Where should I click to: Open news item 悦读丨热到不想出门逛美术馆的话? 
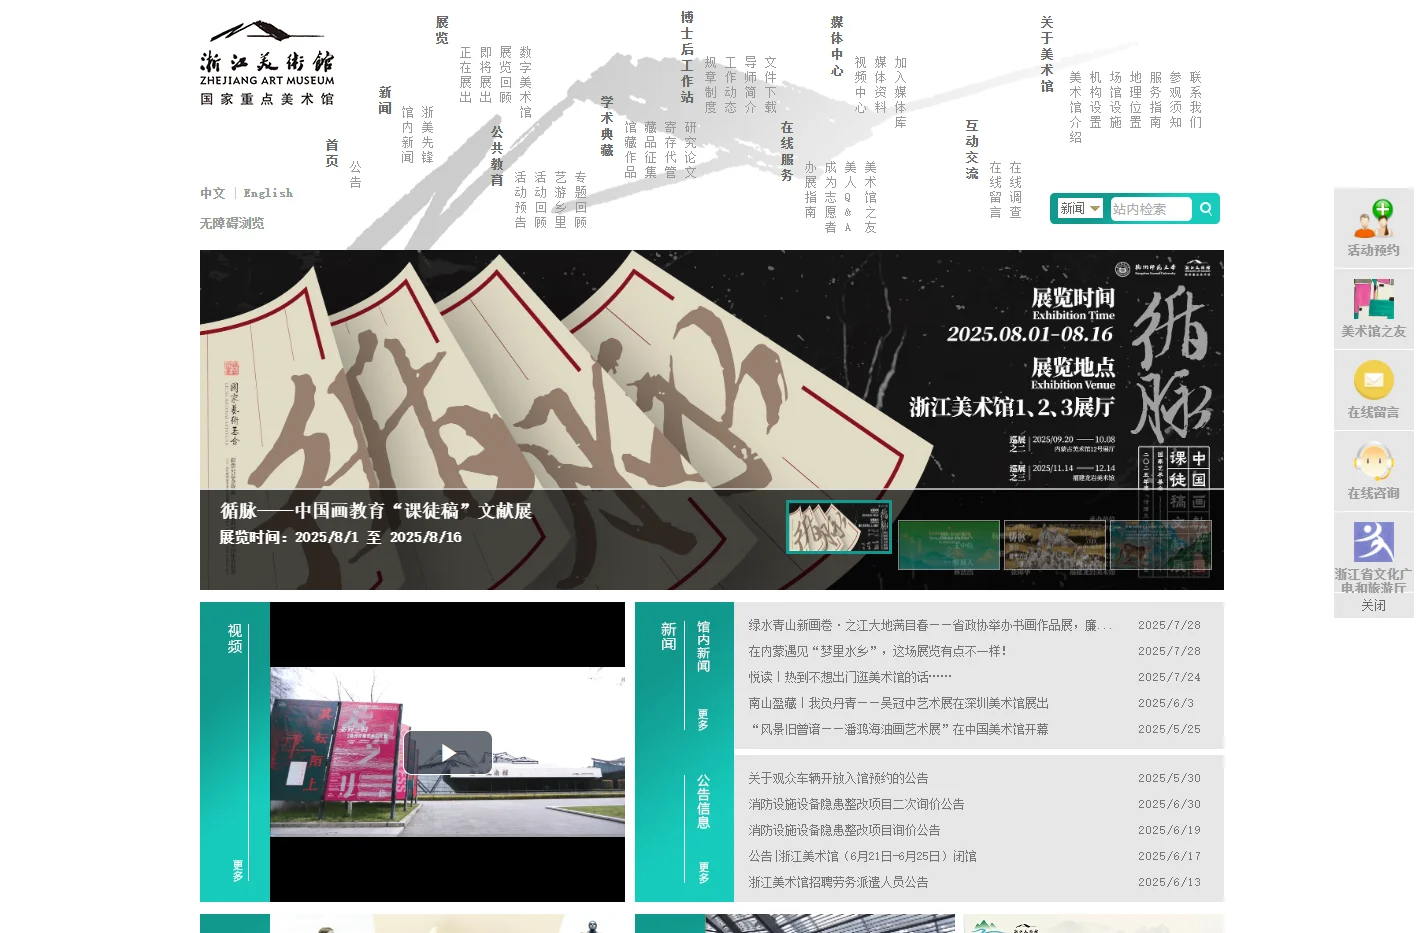[850, 677]
